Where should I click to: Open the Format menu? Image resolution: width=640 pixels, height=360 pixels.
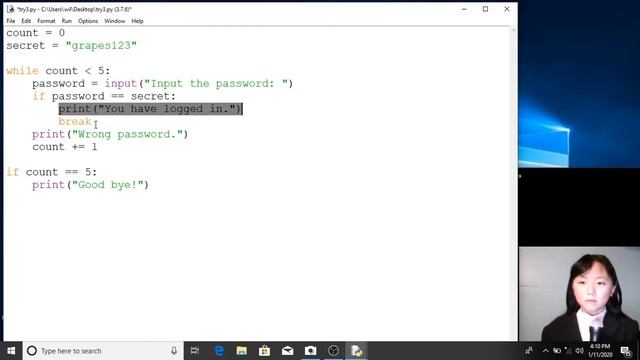[x=46, y=21]
